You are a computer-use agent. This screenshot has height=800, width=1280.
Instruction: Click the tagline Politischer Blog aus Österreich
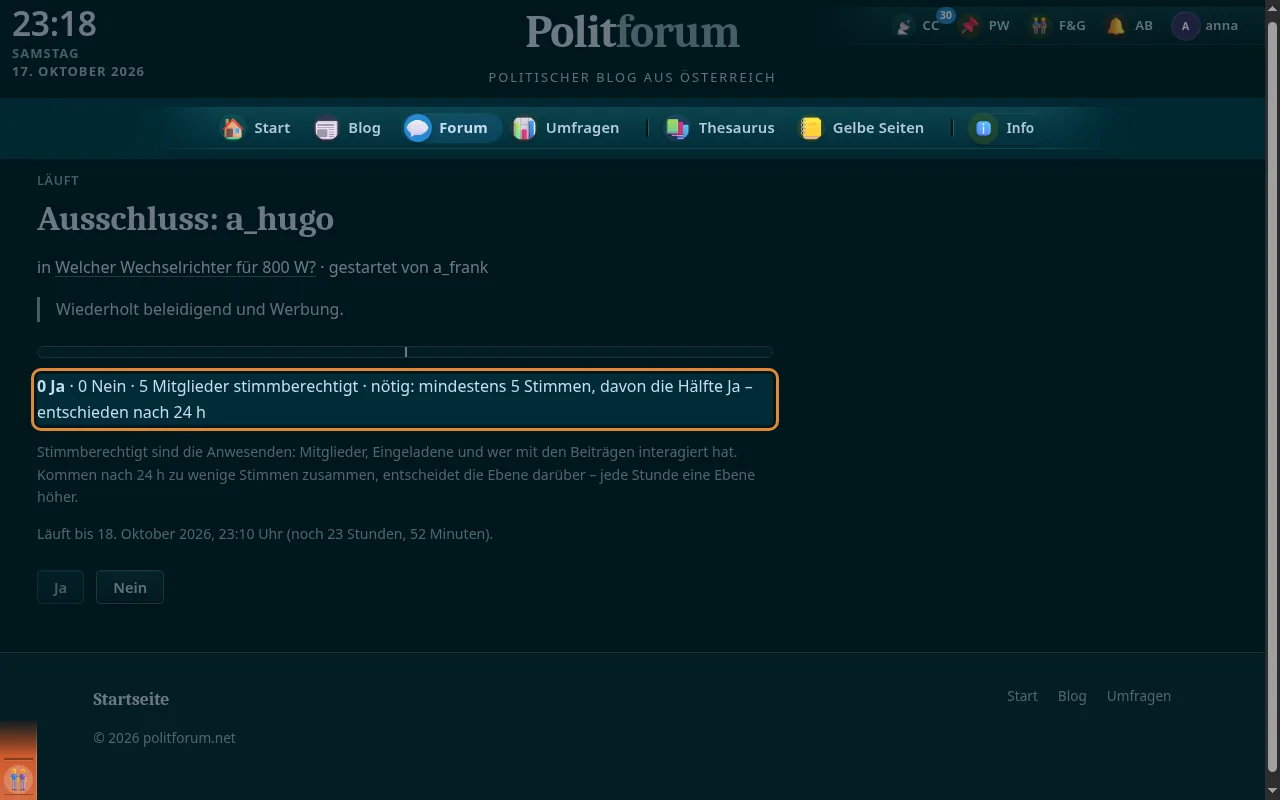632,78
